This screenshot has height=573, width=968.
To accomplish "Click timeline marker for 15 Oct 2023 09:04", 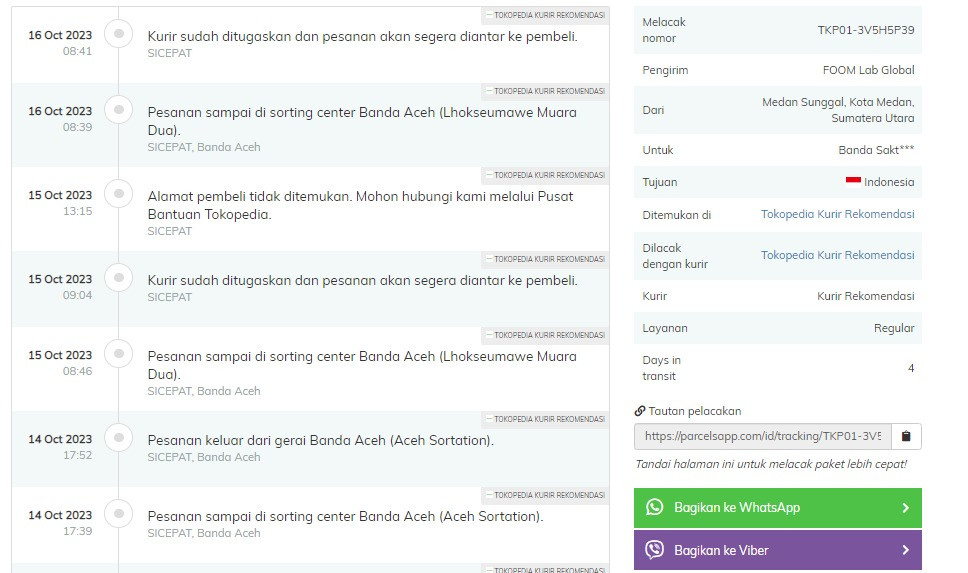I will pyautogui.click(x=119, y=277).
